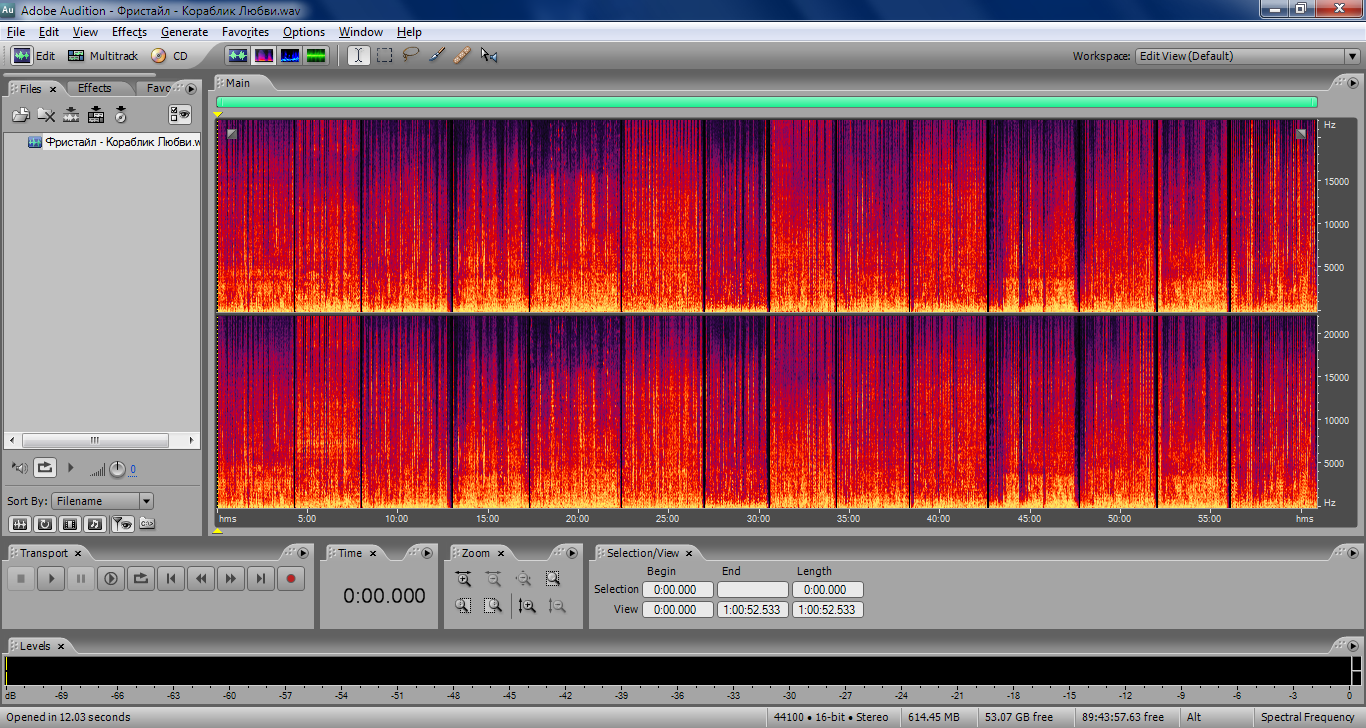Screen dimensions: 1366x728
Task: Toggle show video files filter
Action: 70,523
